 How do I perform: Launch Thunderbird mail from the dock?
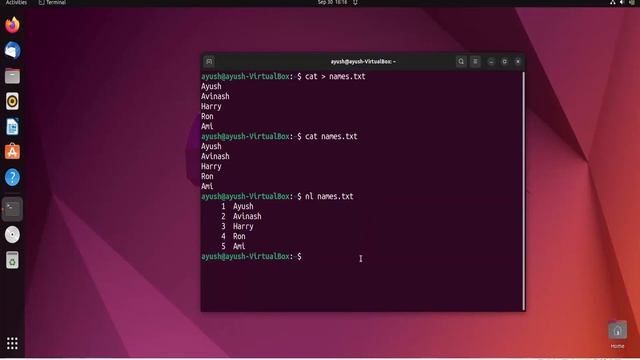pos(12,51)
